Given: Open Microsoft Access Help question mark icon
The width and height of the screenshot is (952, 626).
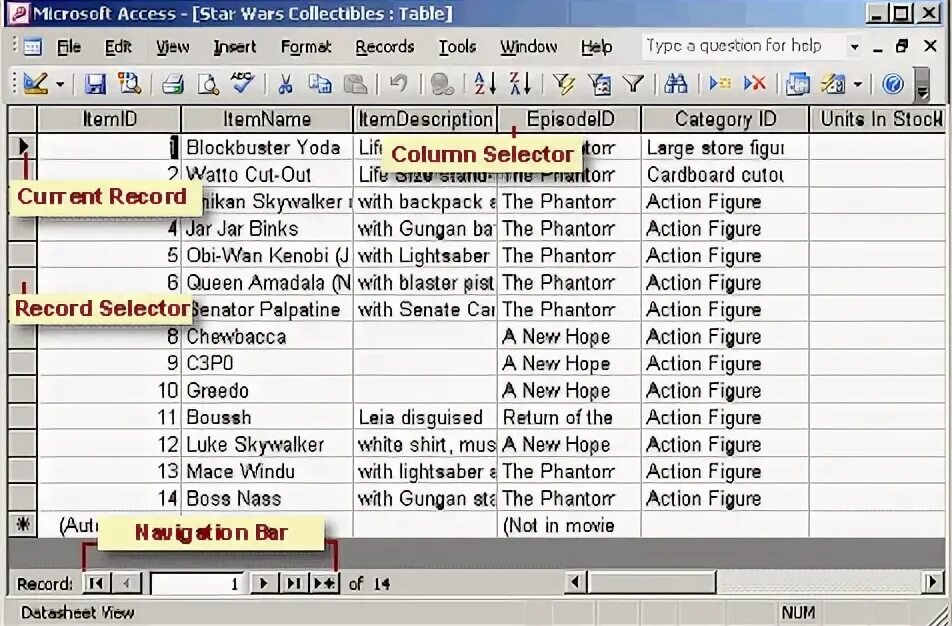Looking at the screenshot, I should click(x=892, y=84).
